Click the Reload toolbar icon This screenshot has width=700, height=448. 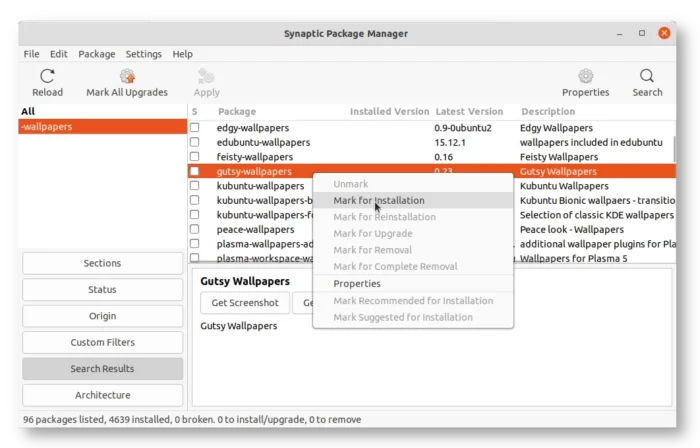pos(47,76)
